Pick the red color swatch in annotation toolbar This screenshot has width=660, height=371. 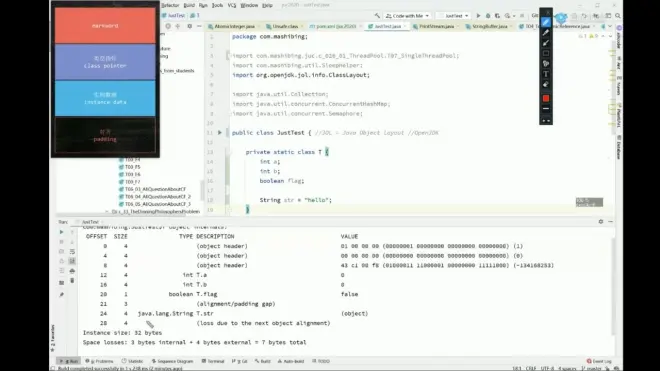point(546,98)
